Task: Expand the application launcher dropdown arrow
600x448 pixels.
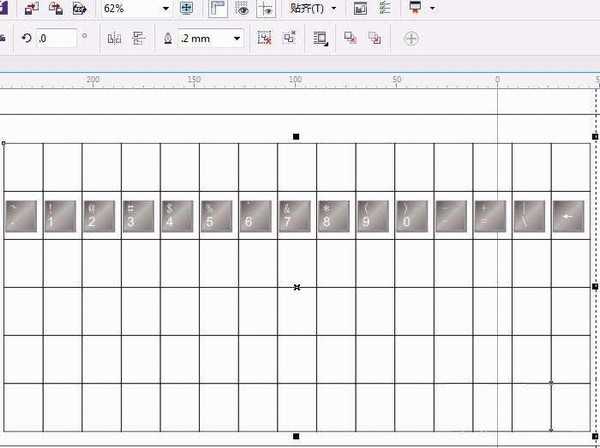Action: [432, 8]
